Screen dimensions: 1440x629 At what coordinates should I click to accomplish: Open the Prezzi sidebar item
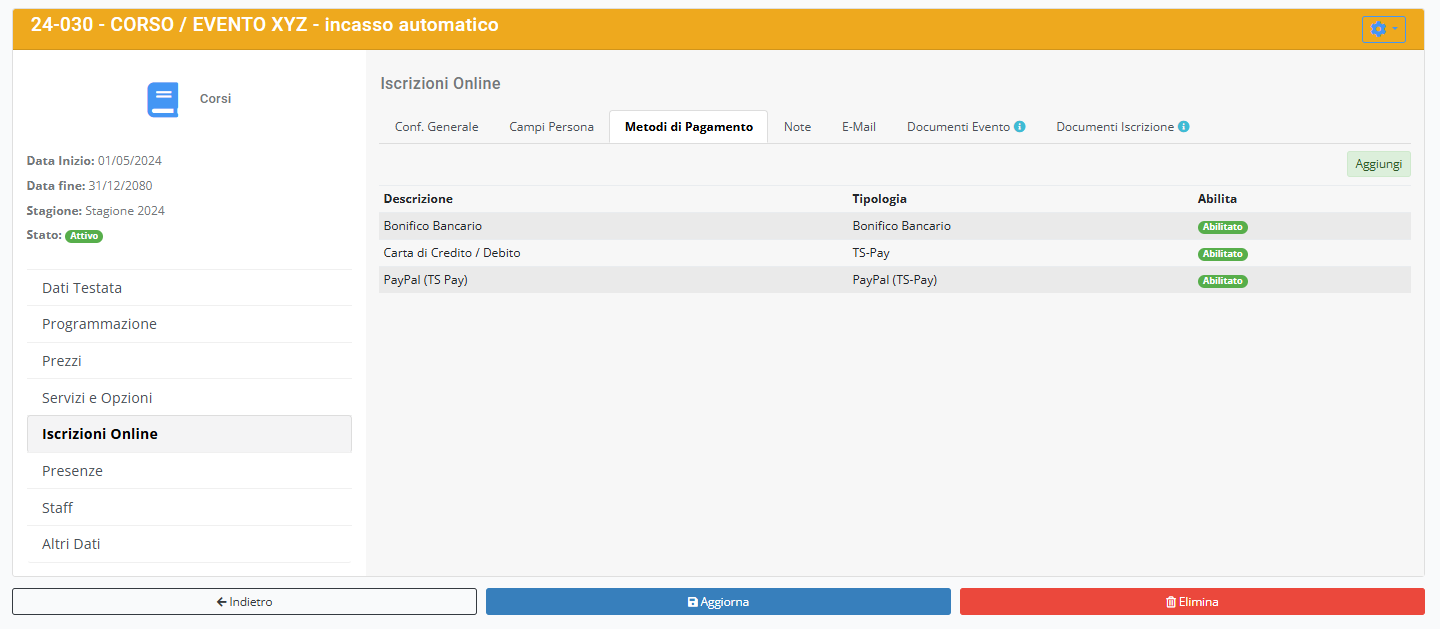click(x=62, y=361)
